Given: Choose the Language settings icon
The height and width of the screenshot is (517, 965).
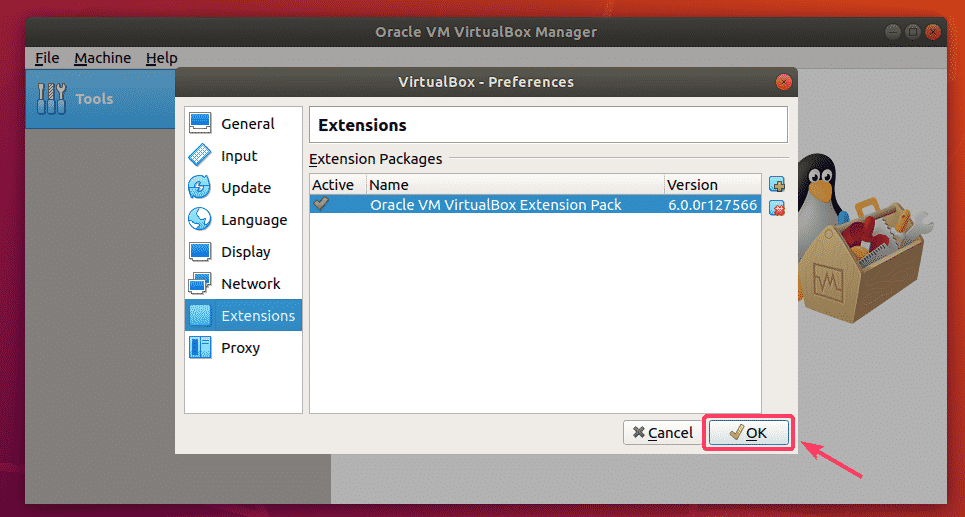Looking at the screenshot, I should (x=200, y=220).
